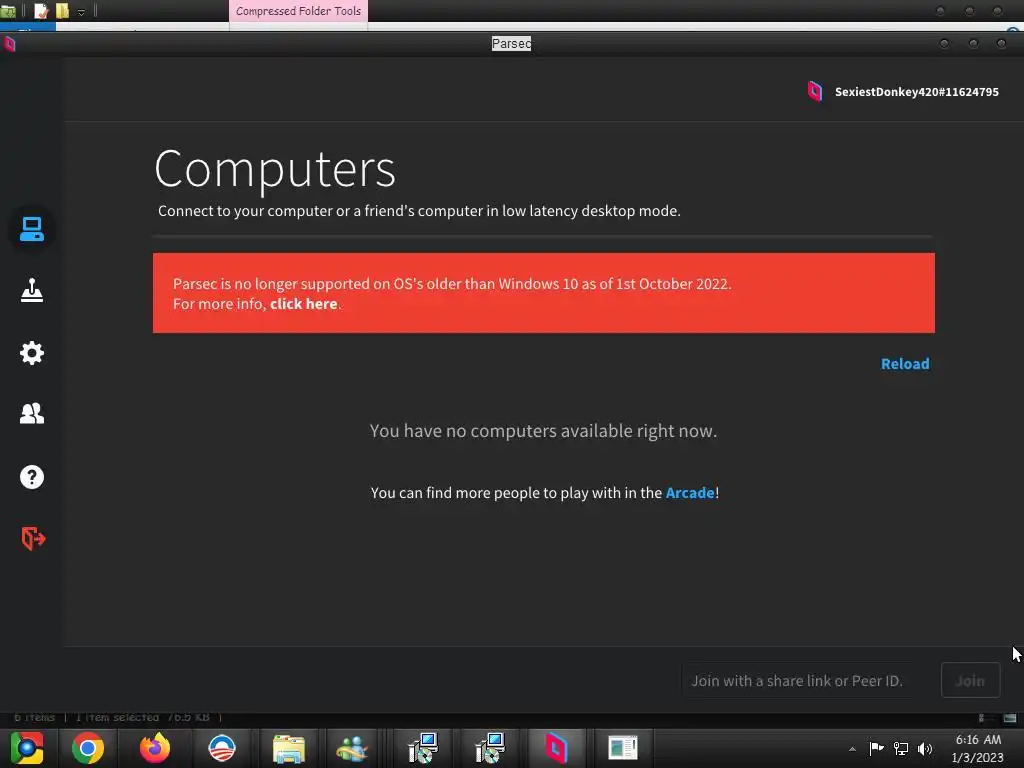Open the Help question mark icon
The width and height of the screenshot is (1024, 768).
31,477
